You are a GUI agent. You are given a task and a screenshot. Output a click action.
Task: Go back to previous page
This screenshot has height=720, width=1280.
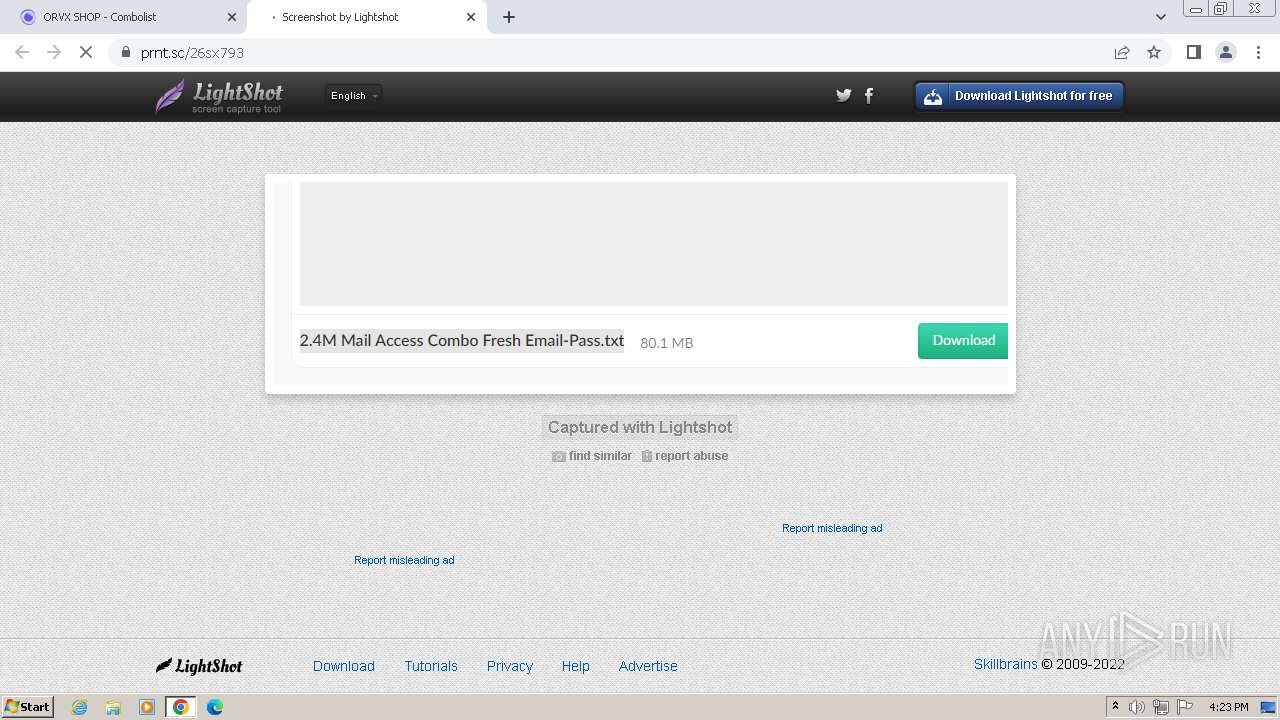[x=22, y=52]
